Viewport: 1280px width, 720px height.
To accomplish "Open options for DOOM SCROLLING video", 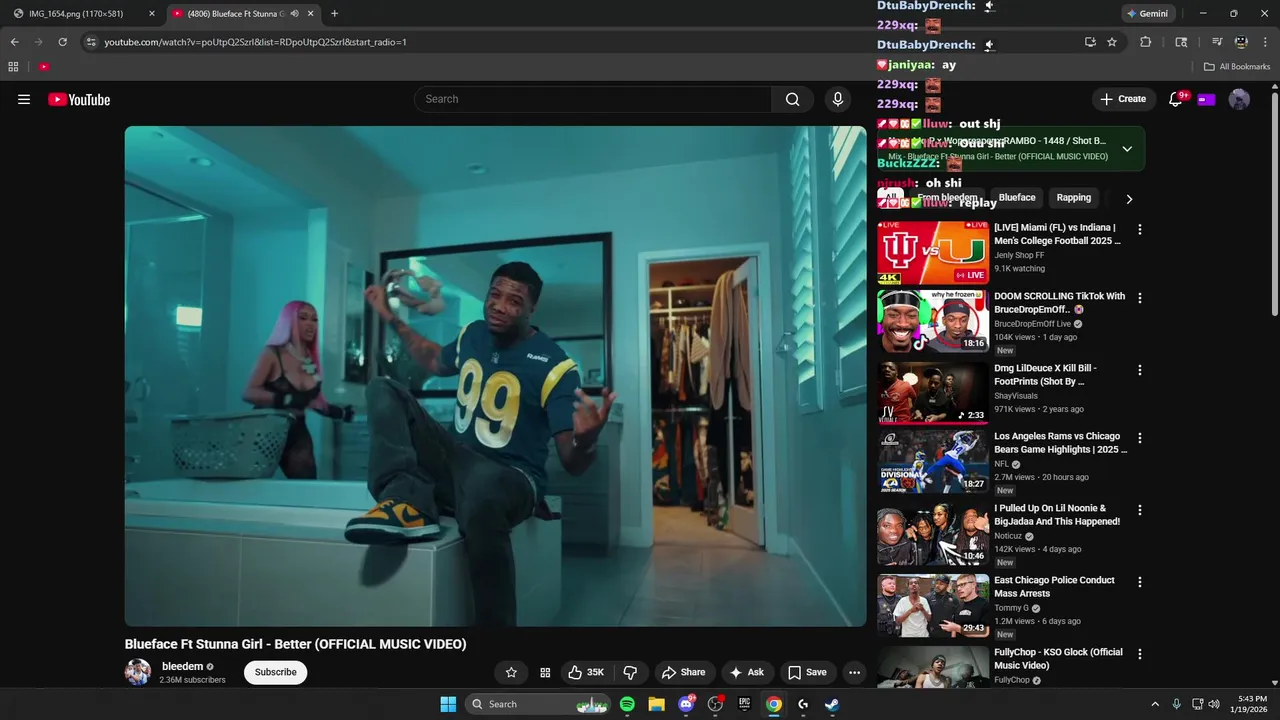I will [1139, 298].
